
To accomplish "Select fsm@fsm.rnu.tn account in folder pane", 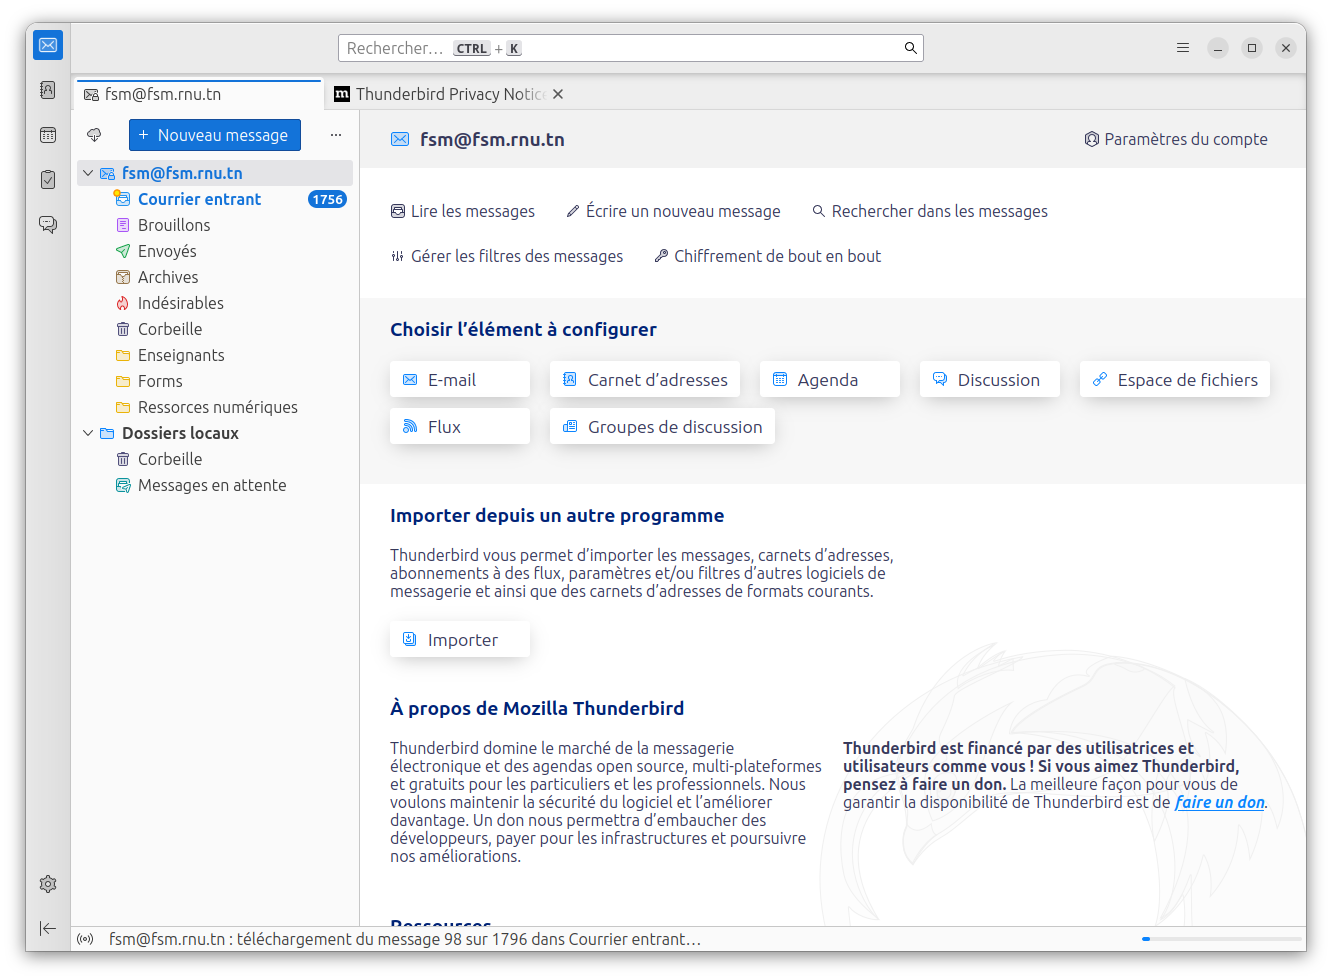I will (x=215, y=173).
